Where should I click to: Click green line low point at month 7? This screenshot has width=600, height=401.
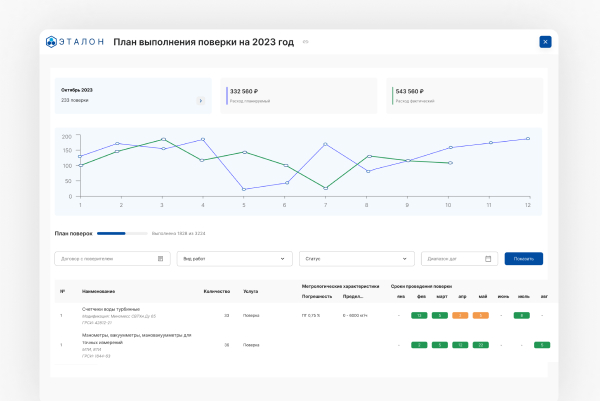click(x=326, y=188)
